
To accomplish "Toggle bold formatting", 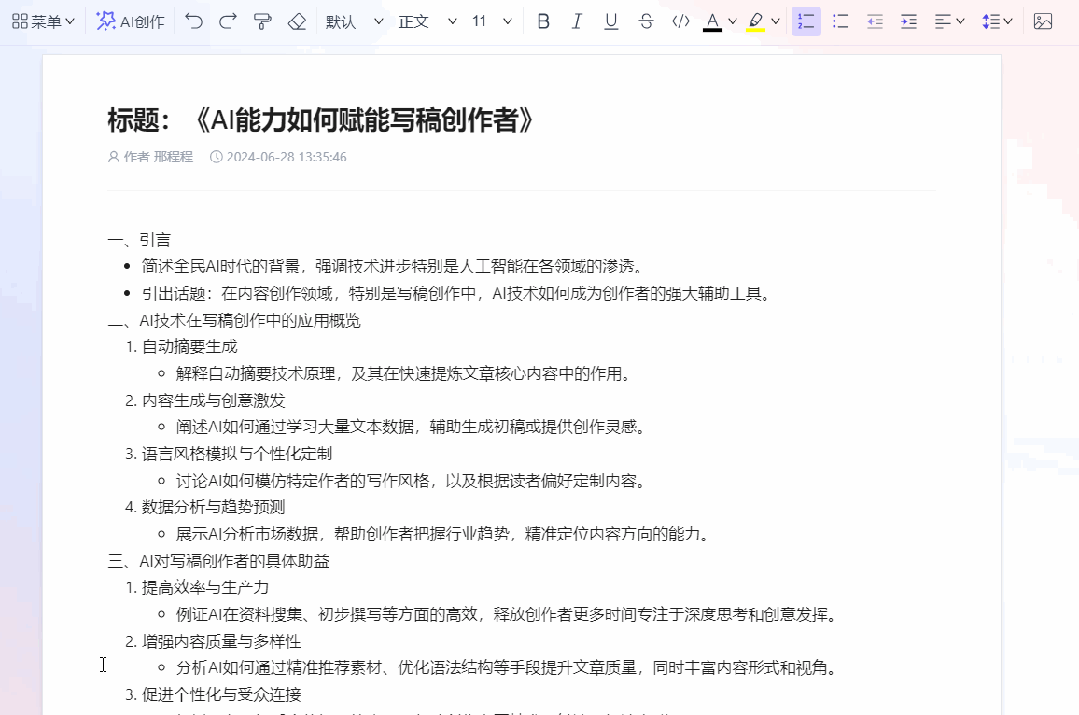I will pyautogui.click(x=543, y=21).
